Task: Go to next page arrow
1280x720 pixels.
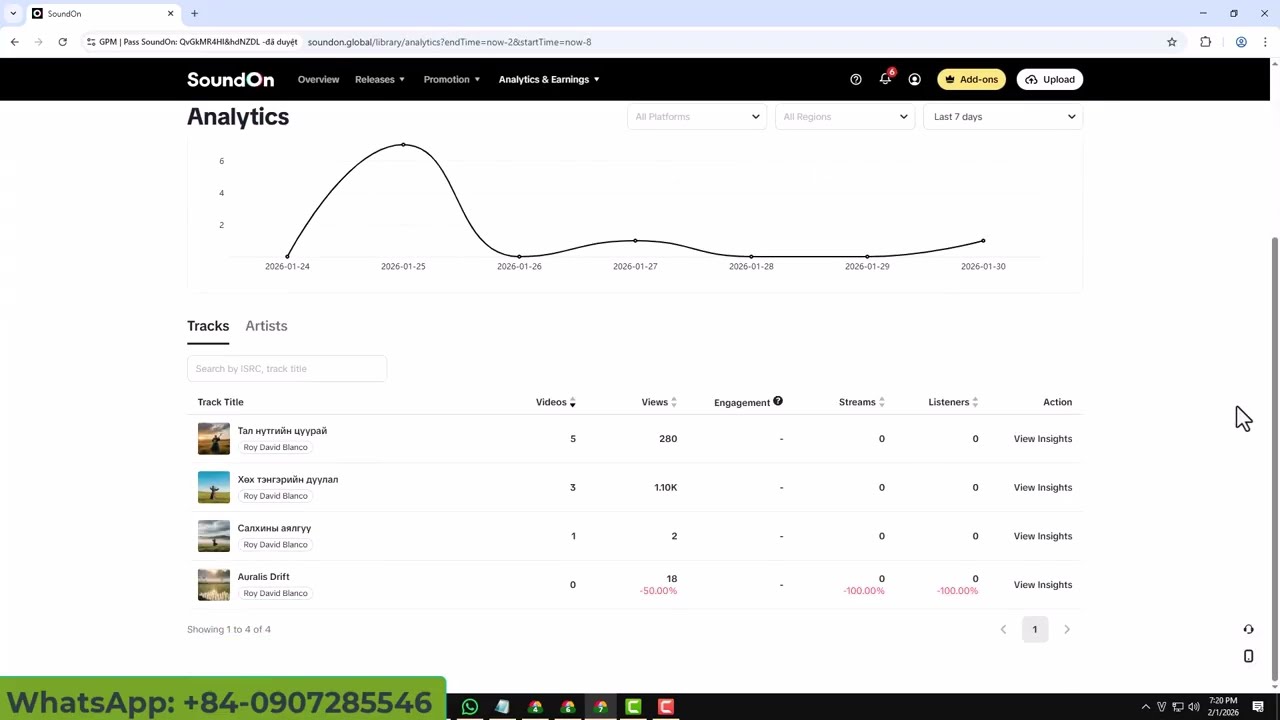Action: coord(1066,629)
